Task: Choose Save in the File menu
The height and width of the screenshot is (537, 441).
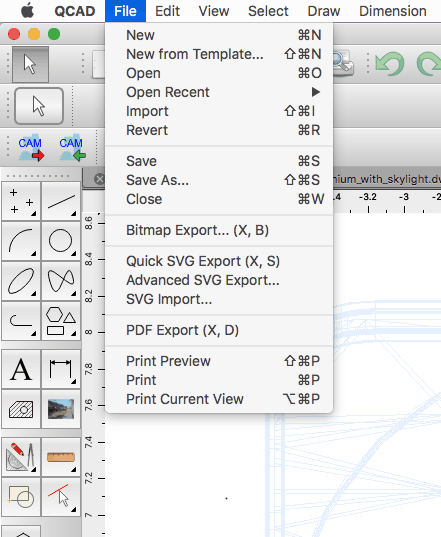Action: pos(219,161)
